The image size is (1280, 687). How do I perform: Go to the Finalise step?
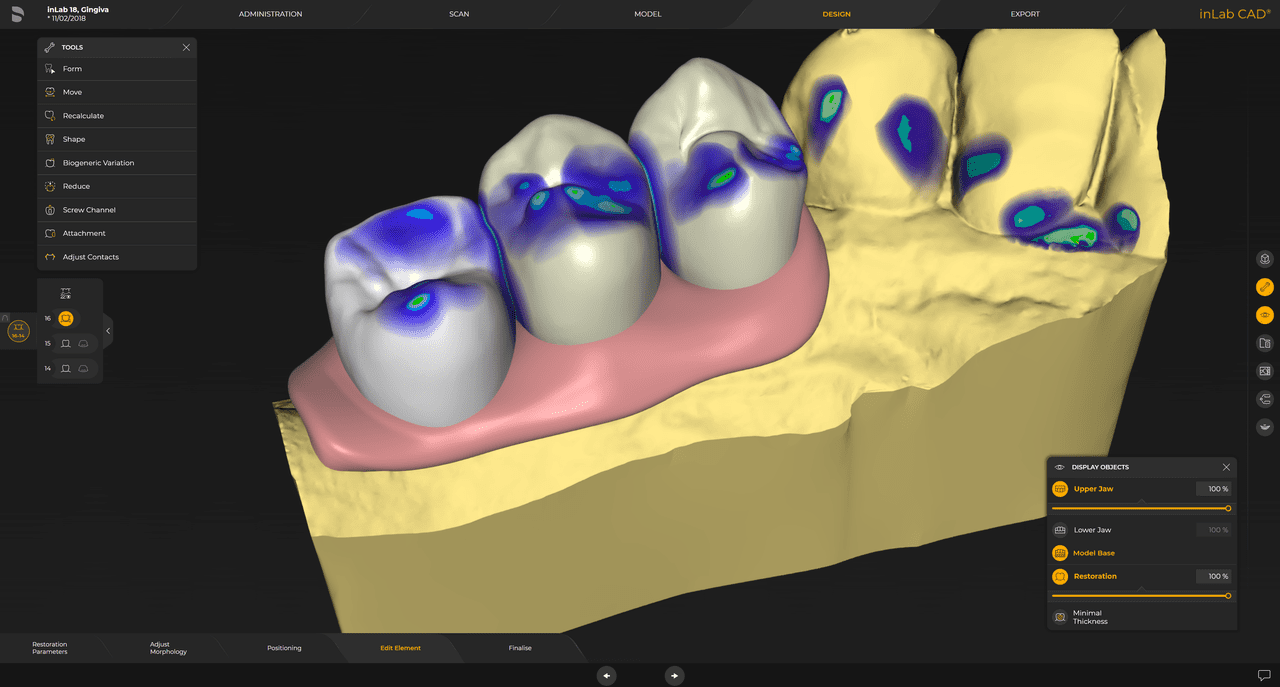click(520, 647)
